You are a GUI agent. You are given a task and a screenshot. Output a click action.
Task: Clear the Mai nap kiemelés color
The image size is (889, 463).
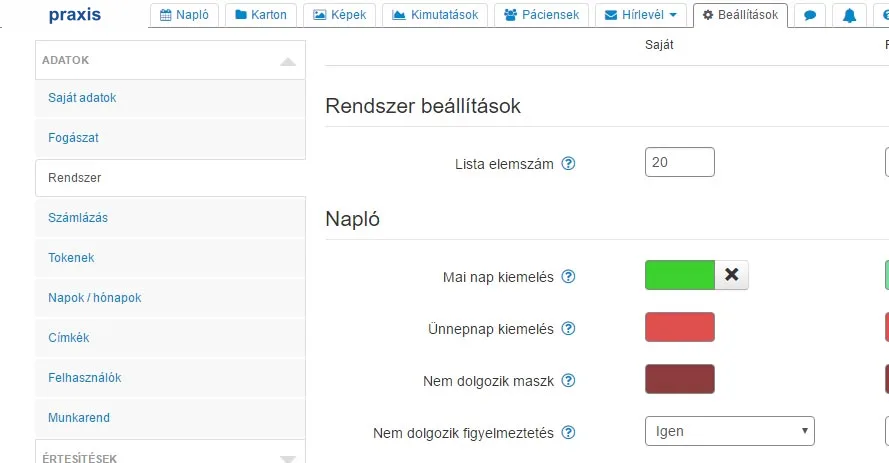[x=731, y=275]
